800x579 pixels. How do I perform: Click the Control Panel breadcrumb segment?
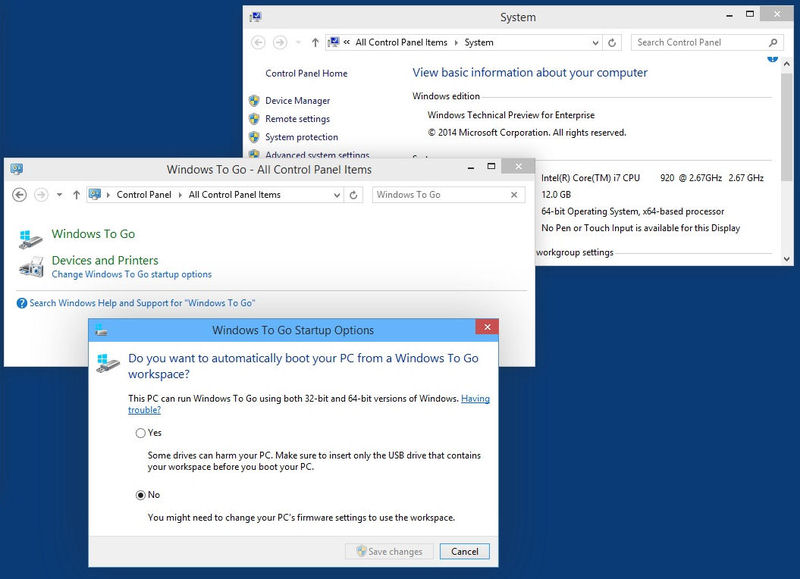(x=144, y=195)
